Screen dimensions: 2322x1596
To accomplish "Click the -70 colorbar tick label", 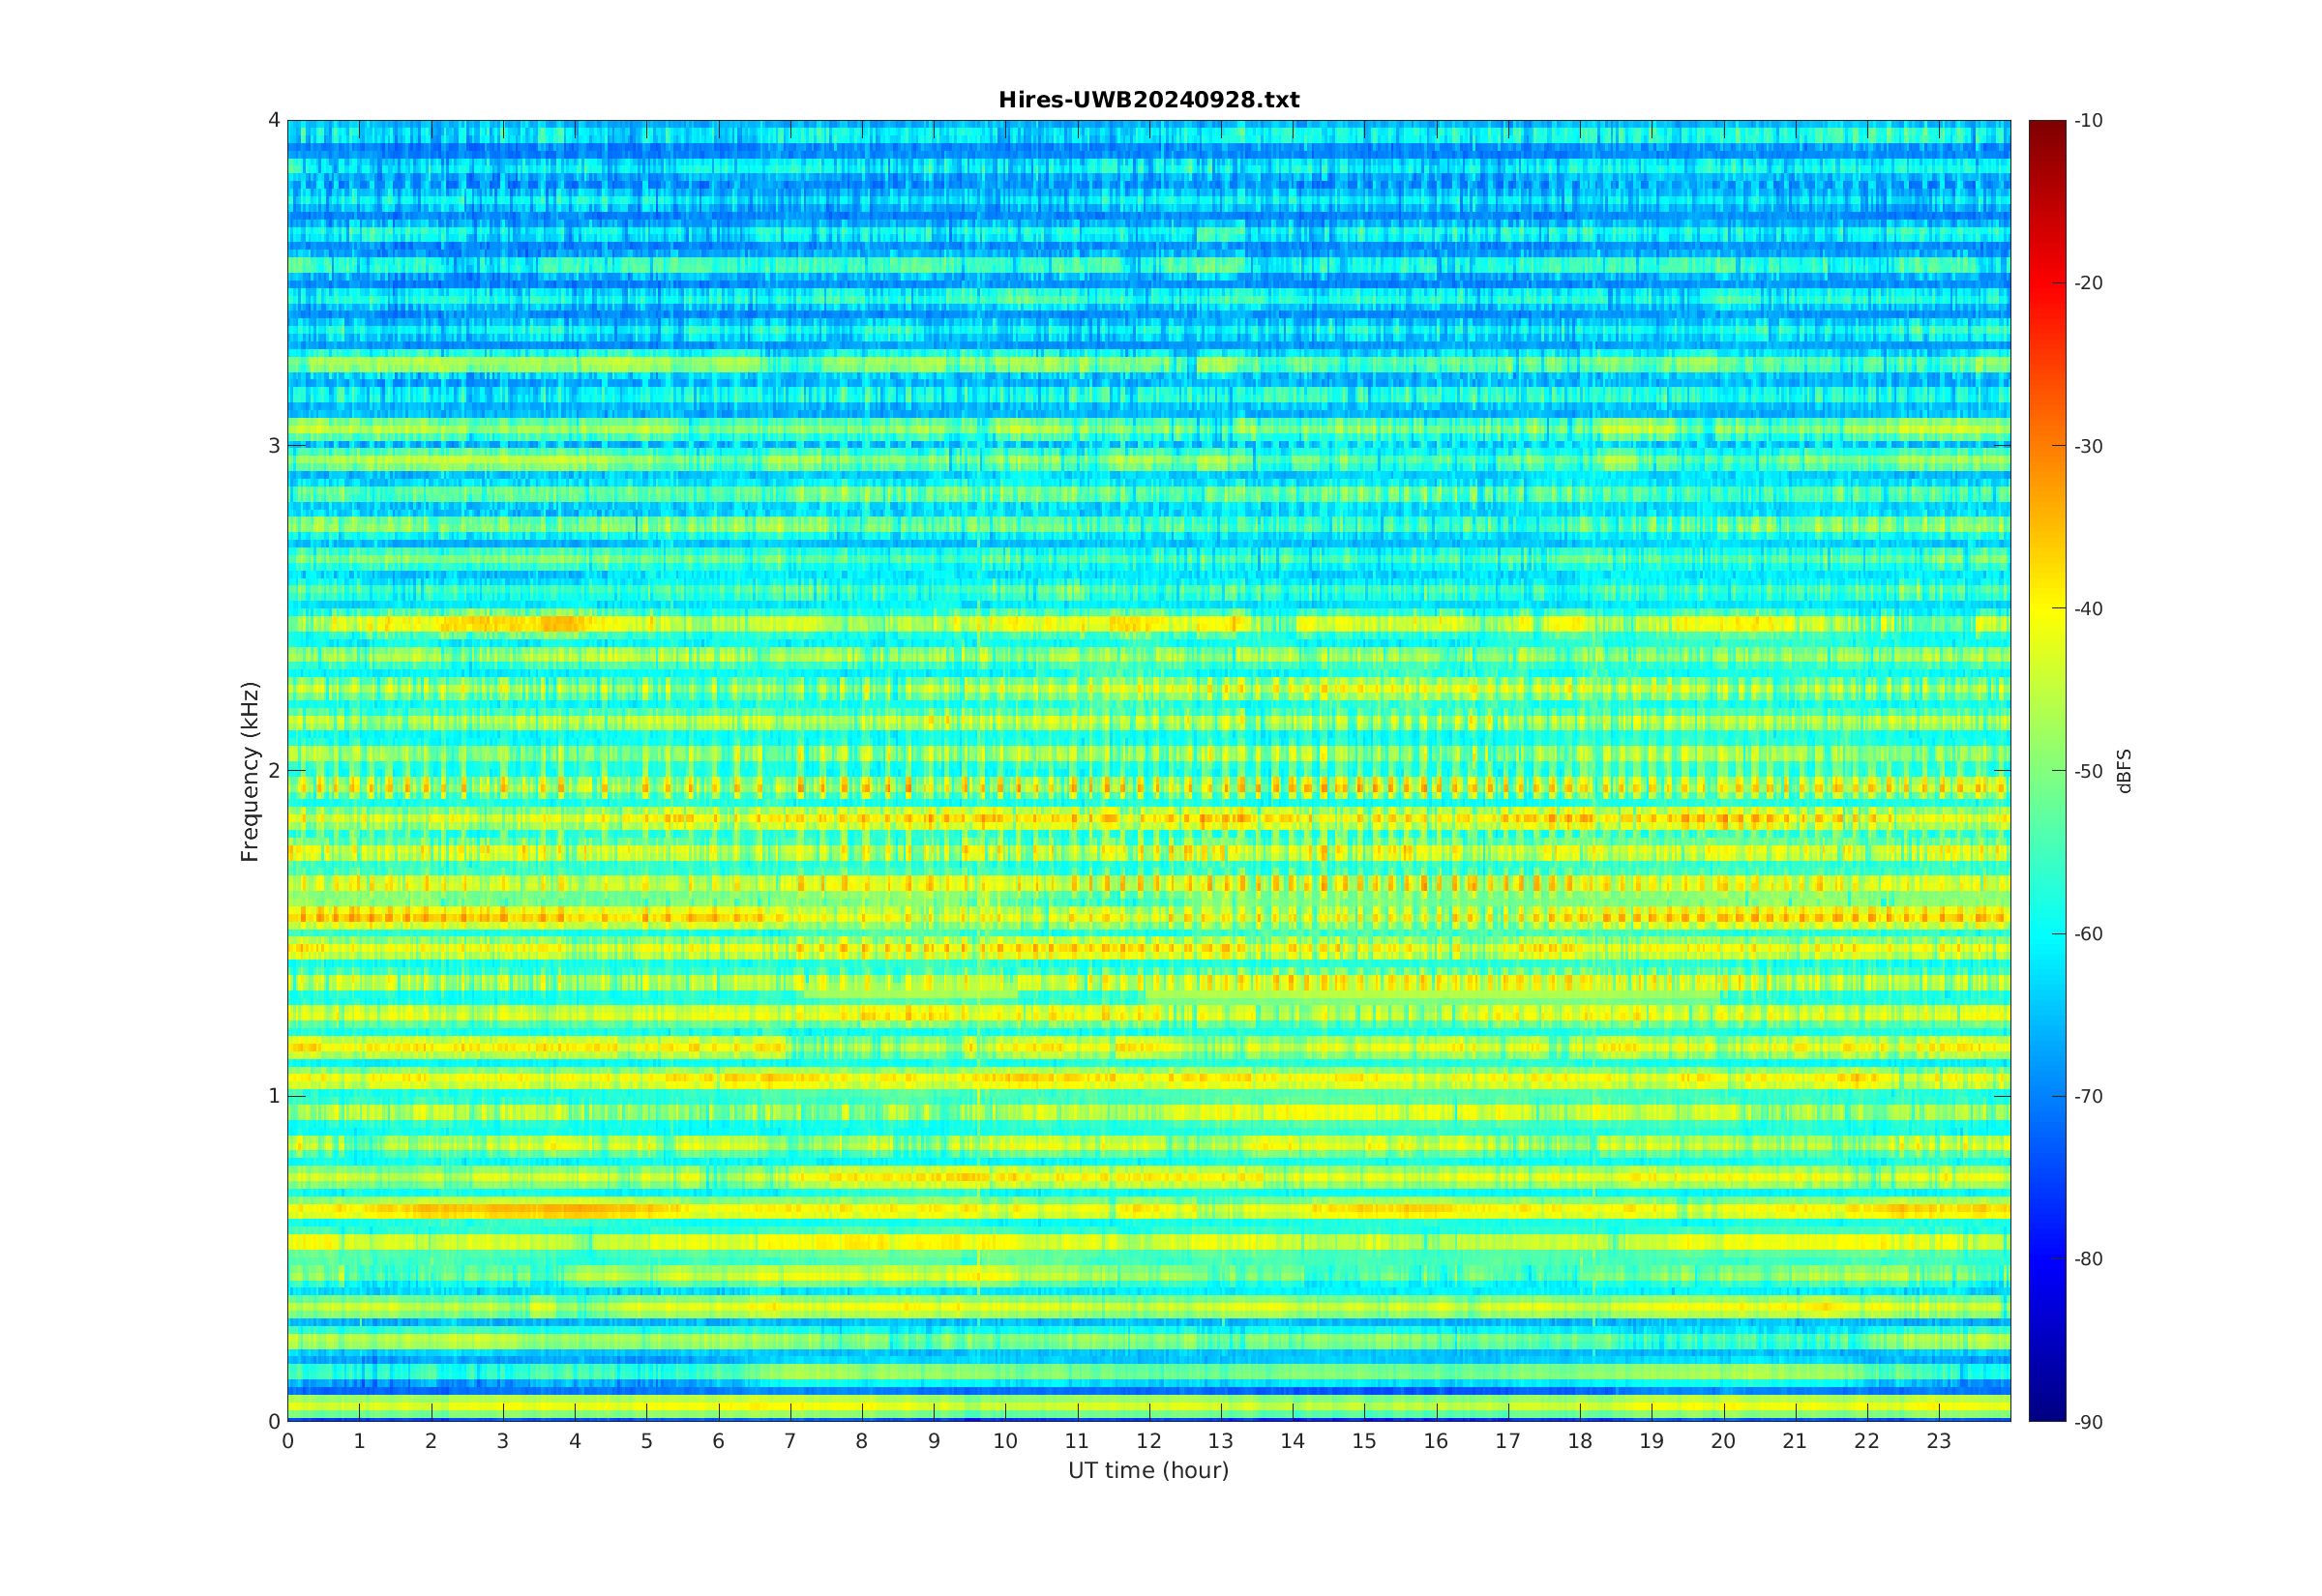I will pyautogui.click(x=2089, y=1096).
